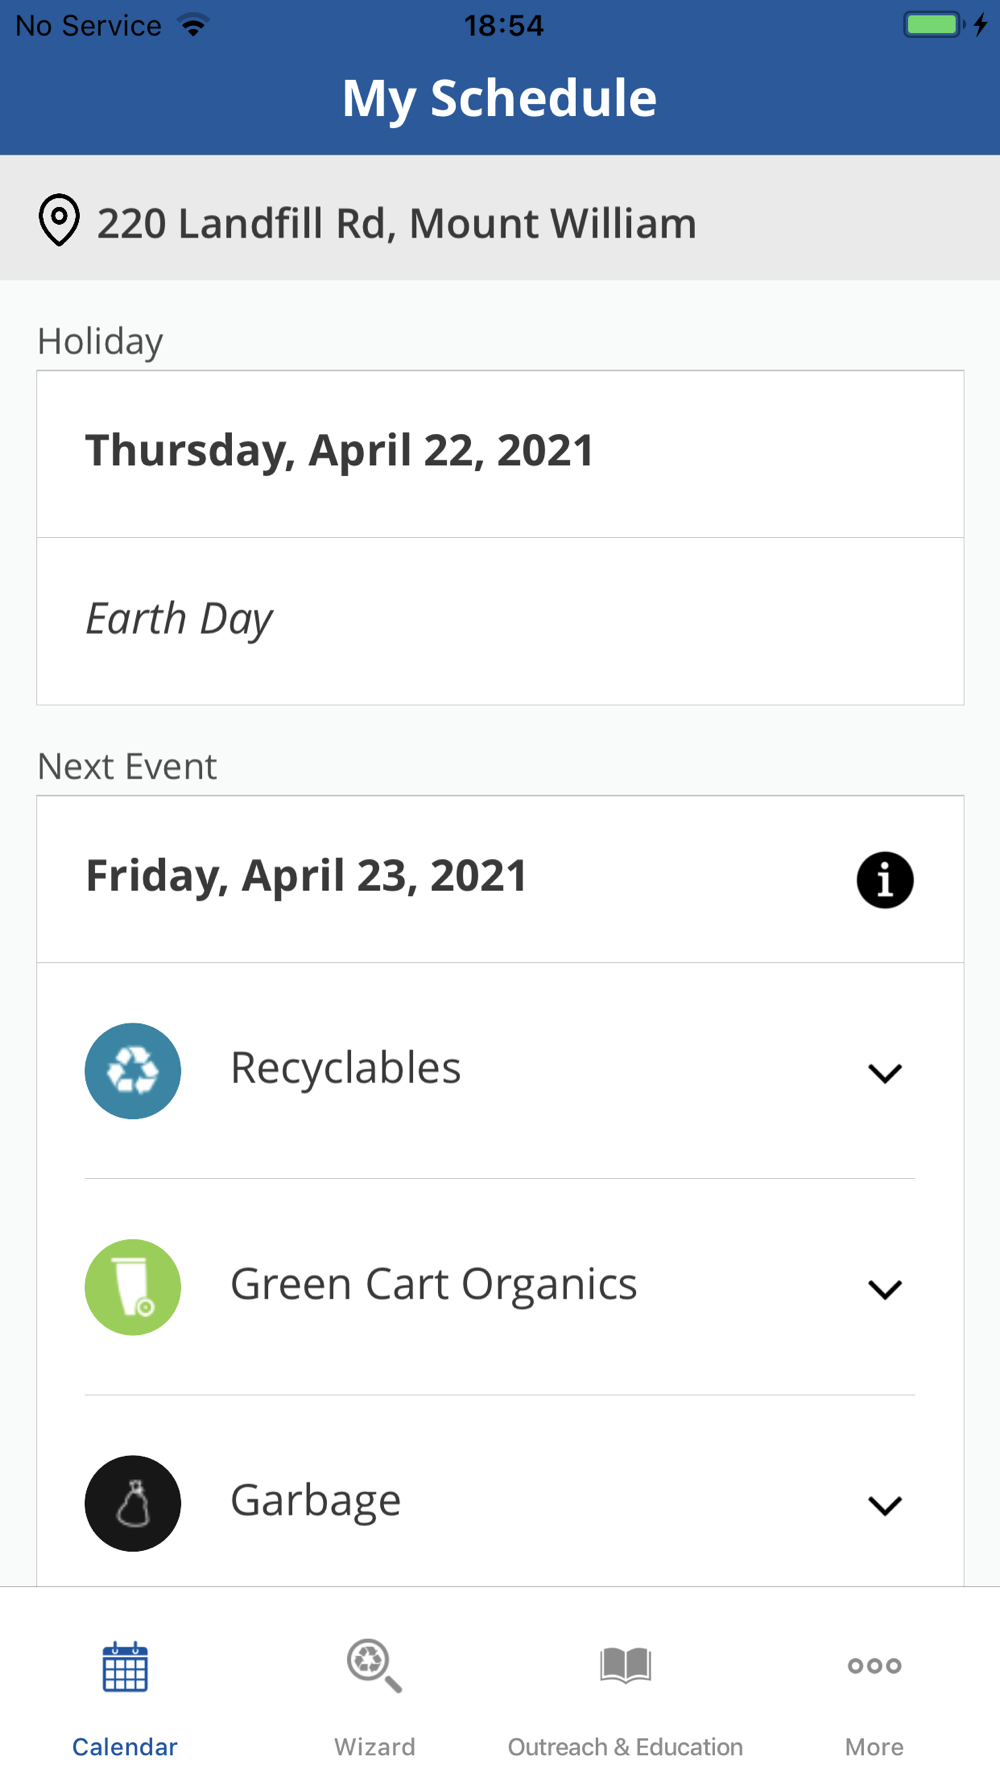Tap the blue Recyclables recycling icon

pos(133,1071)
